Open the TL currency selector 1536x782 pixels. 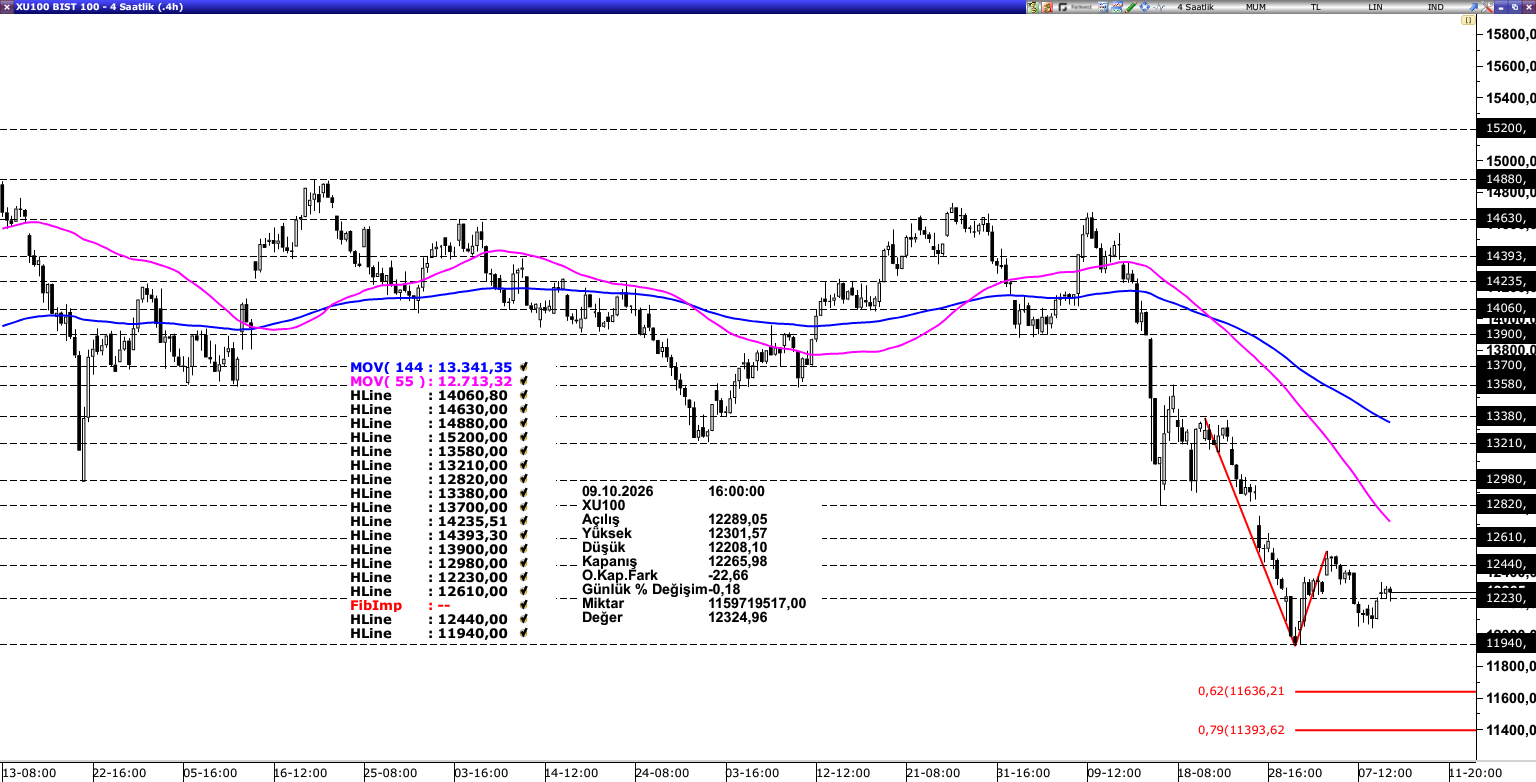click(x=1316, y=7)
